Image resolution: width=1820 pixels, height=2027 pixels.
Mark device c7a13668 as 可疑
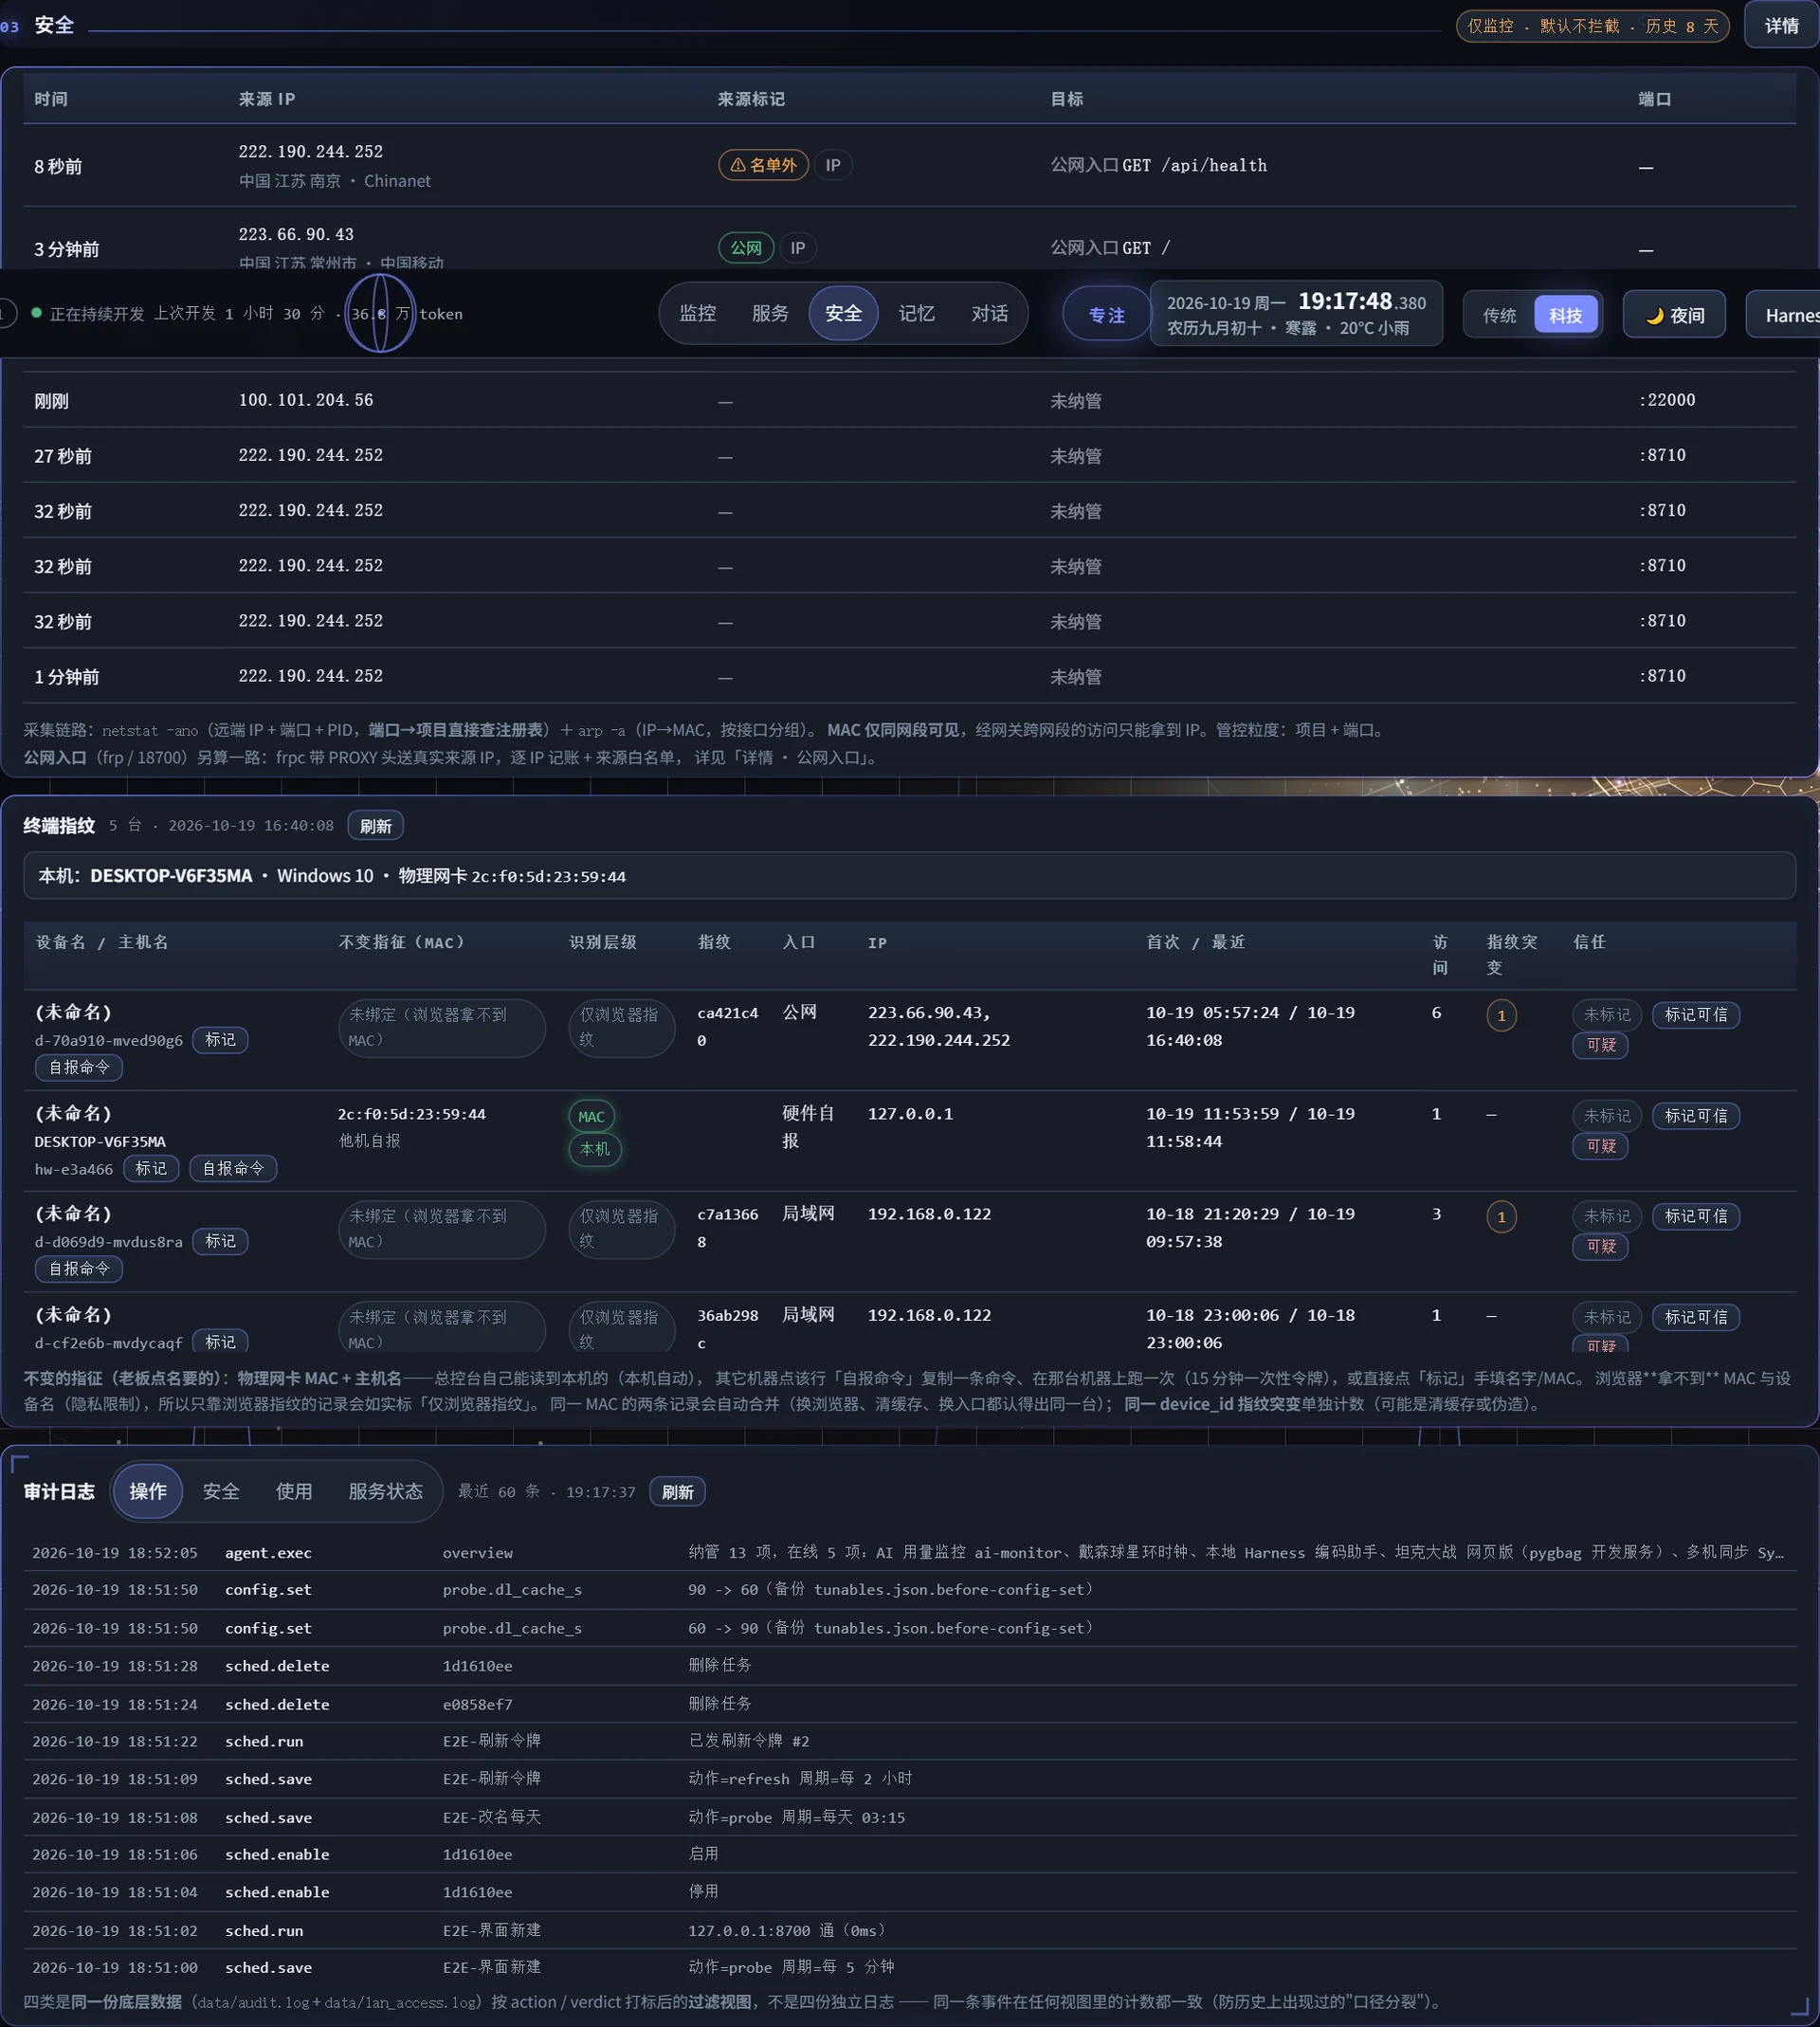pos(1601,1248)
